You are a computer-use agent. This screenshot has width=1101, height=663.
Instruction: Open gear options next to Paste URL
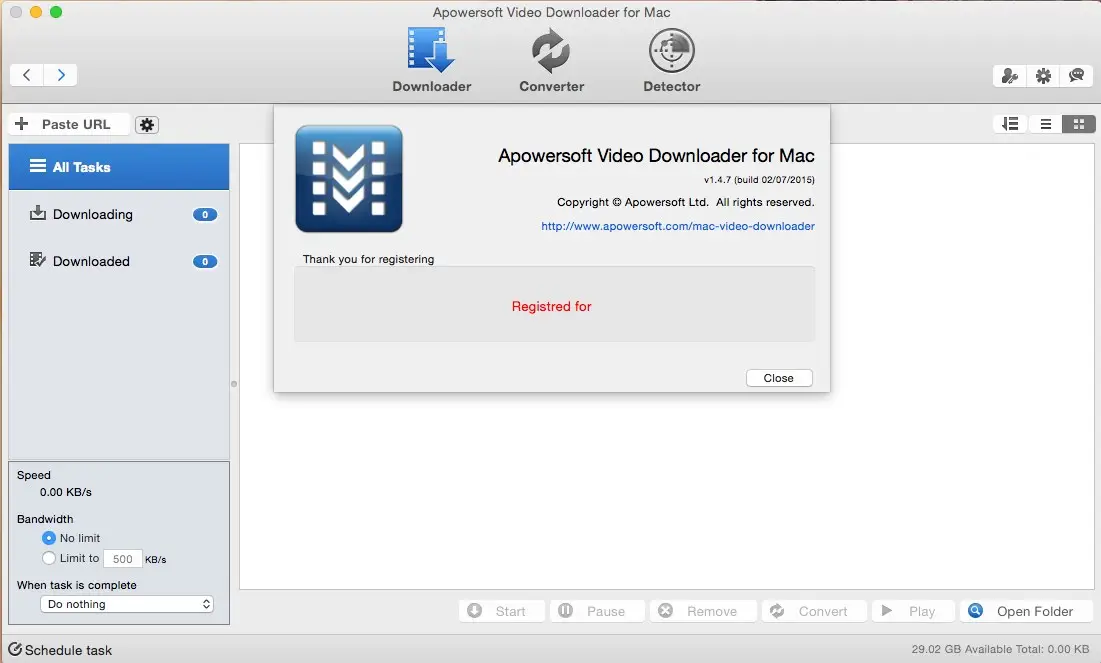point(147,125)
